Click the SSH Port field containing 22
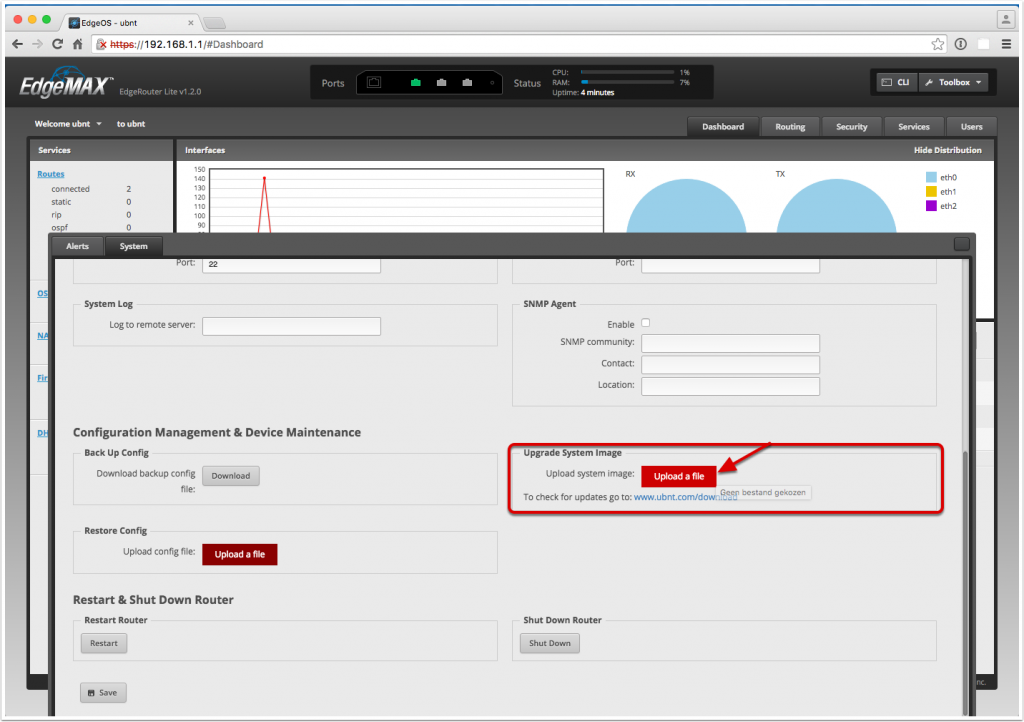1024x722 pixels. click(x=291, y=264)
